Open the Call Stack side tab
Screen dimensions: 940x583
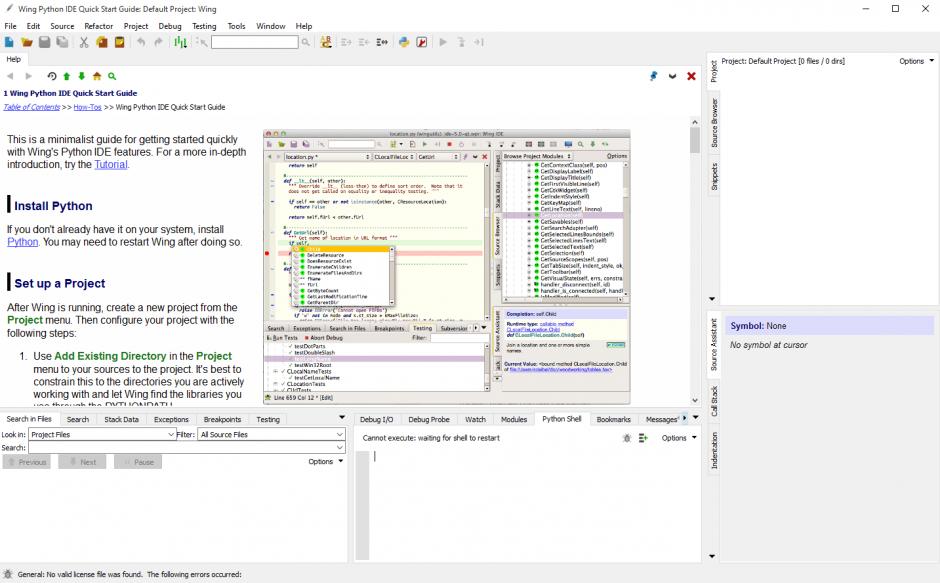[714, 401]
